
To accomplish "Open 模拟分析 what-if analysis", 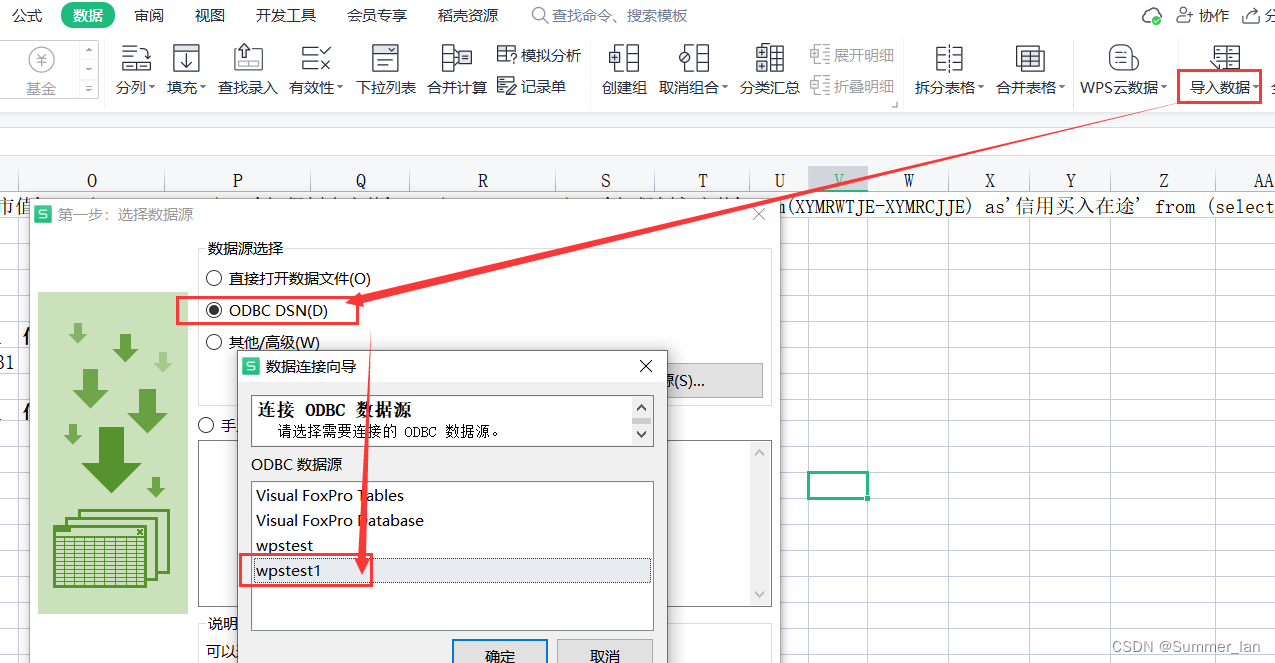I will [x=539, y=55].
